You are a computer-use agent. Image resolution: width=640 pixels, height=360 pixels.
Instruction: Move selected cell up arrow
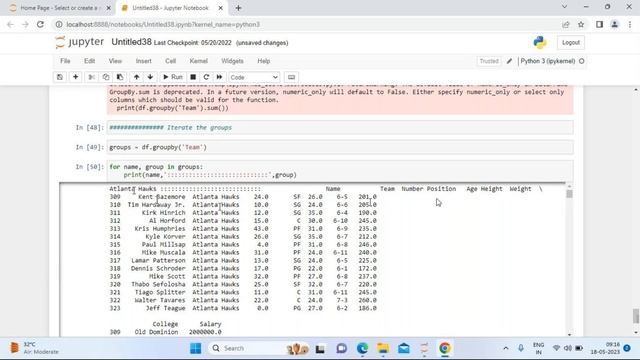coord(136,77)
